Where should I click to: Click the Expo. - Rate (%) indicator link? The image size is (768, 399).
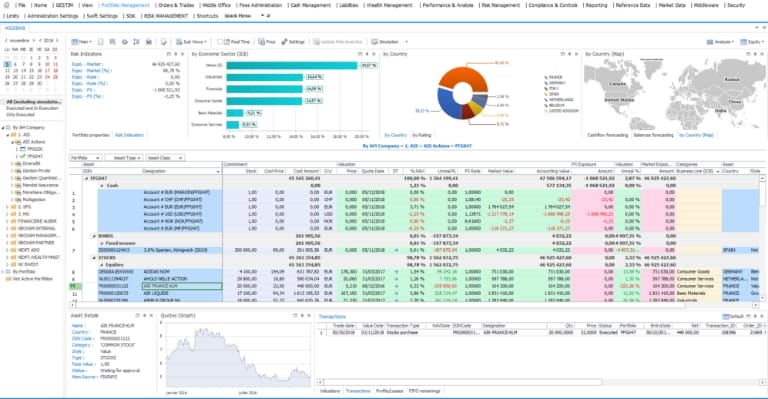coord(90,83)
